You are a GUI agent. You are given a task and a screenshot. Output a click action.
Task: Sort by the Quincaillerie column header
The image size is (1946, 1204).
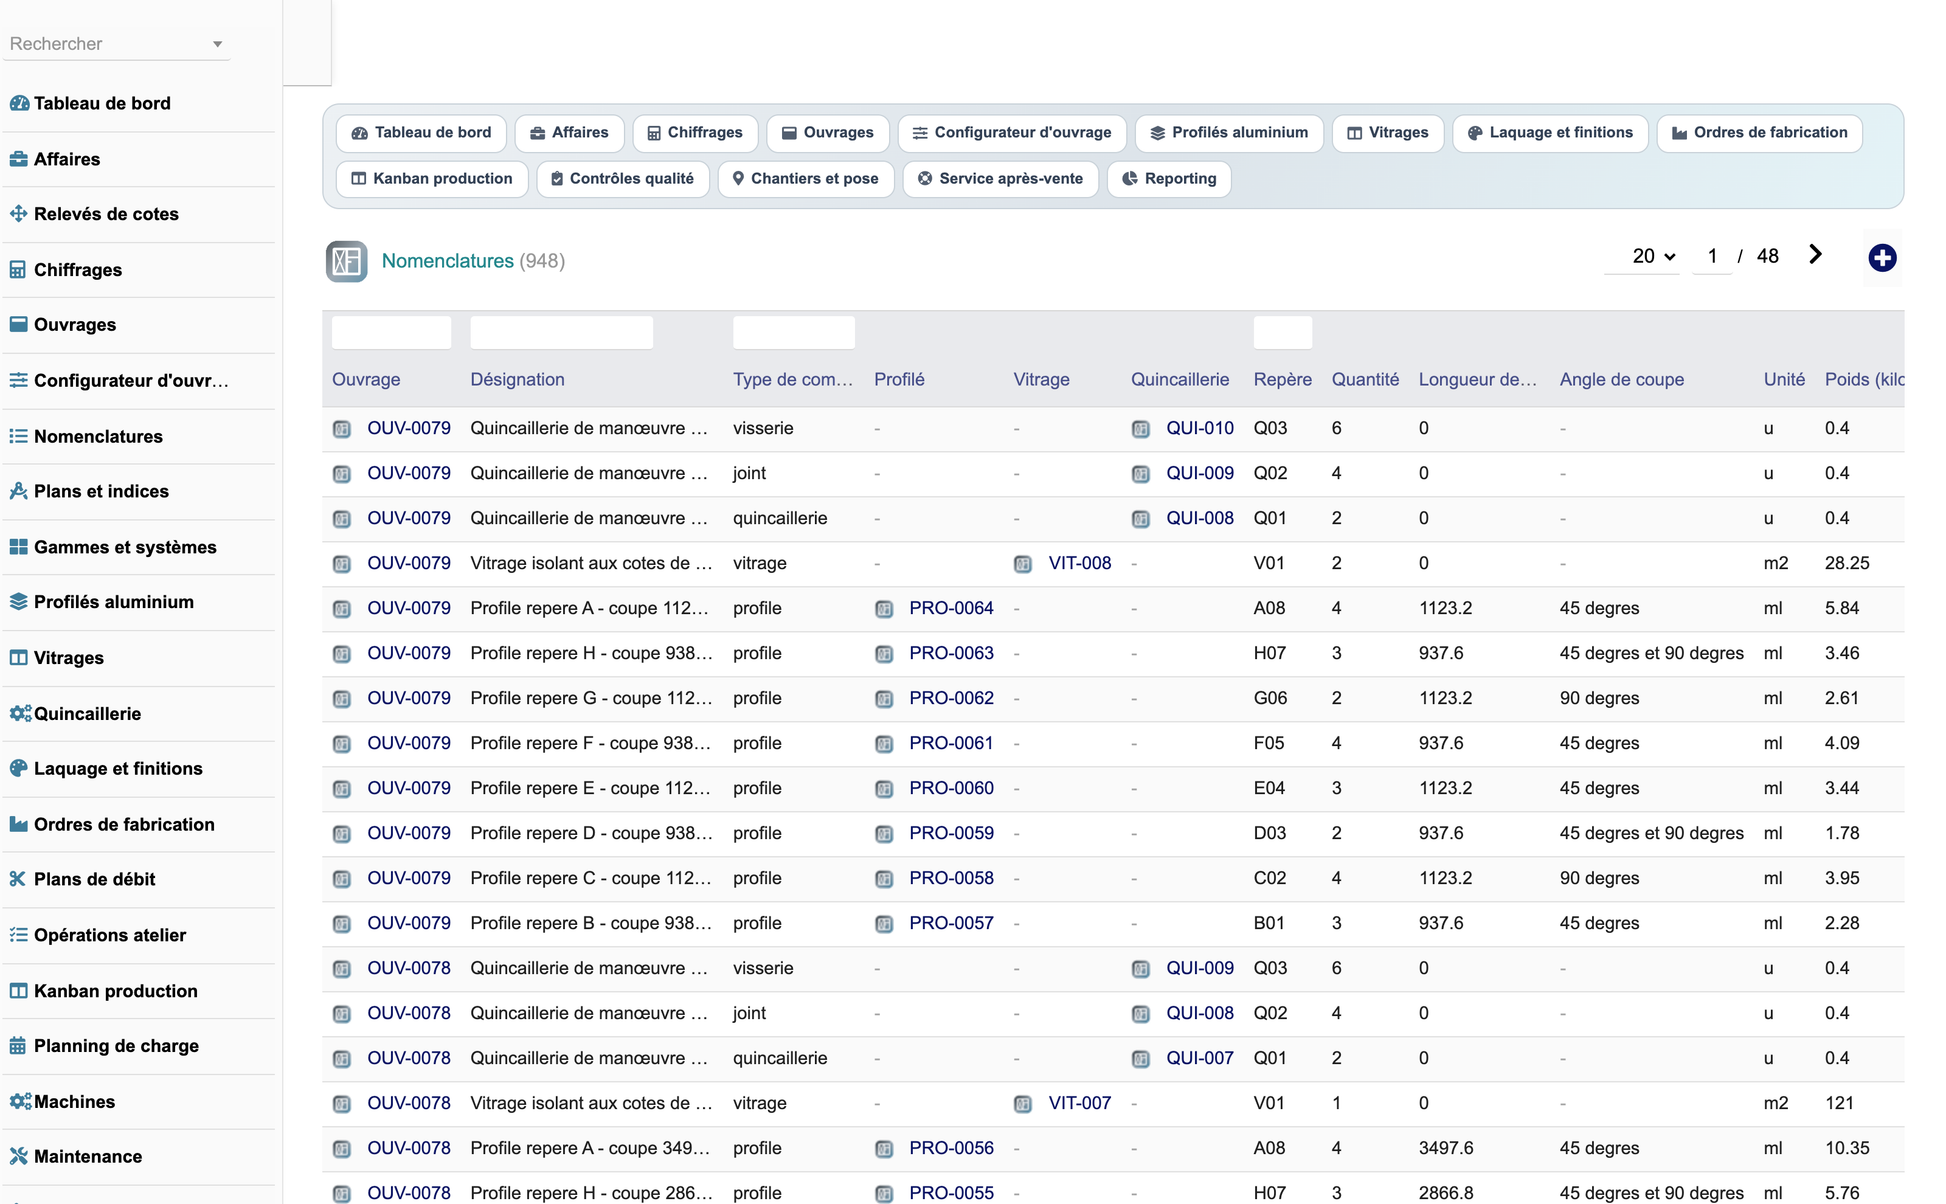pyautogui.click(x=1180, y=380)
